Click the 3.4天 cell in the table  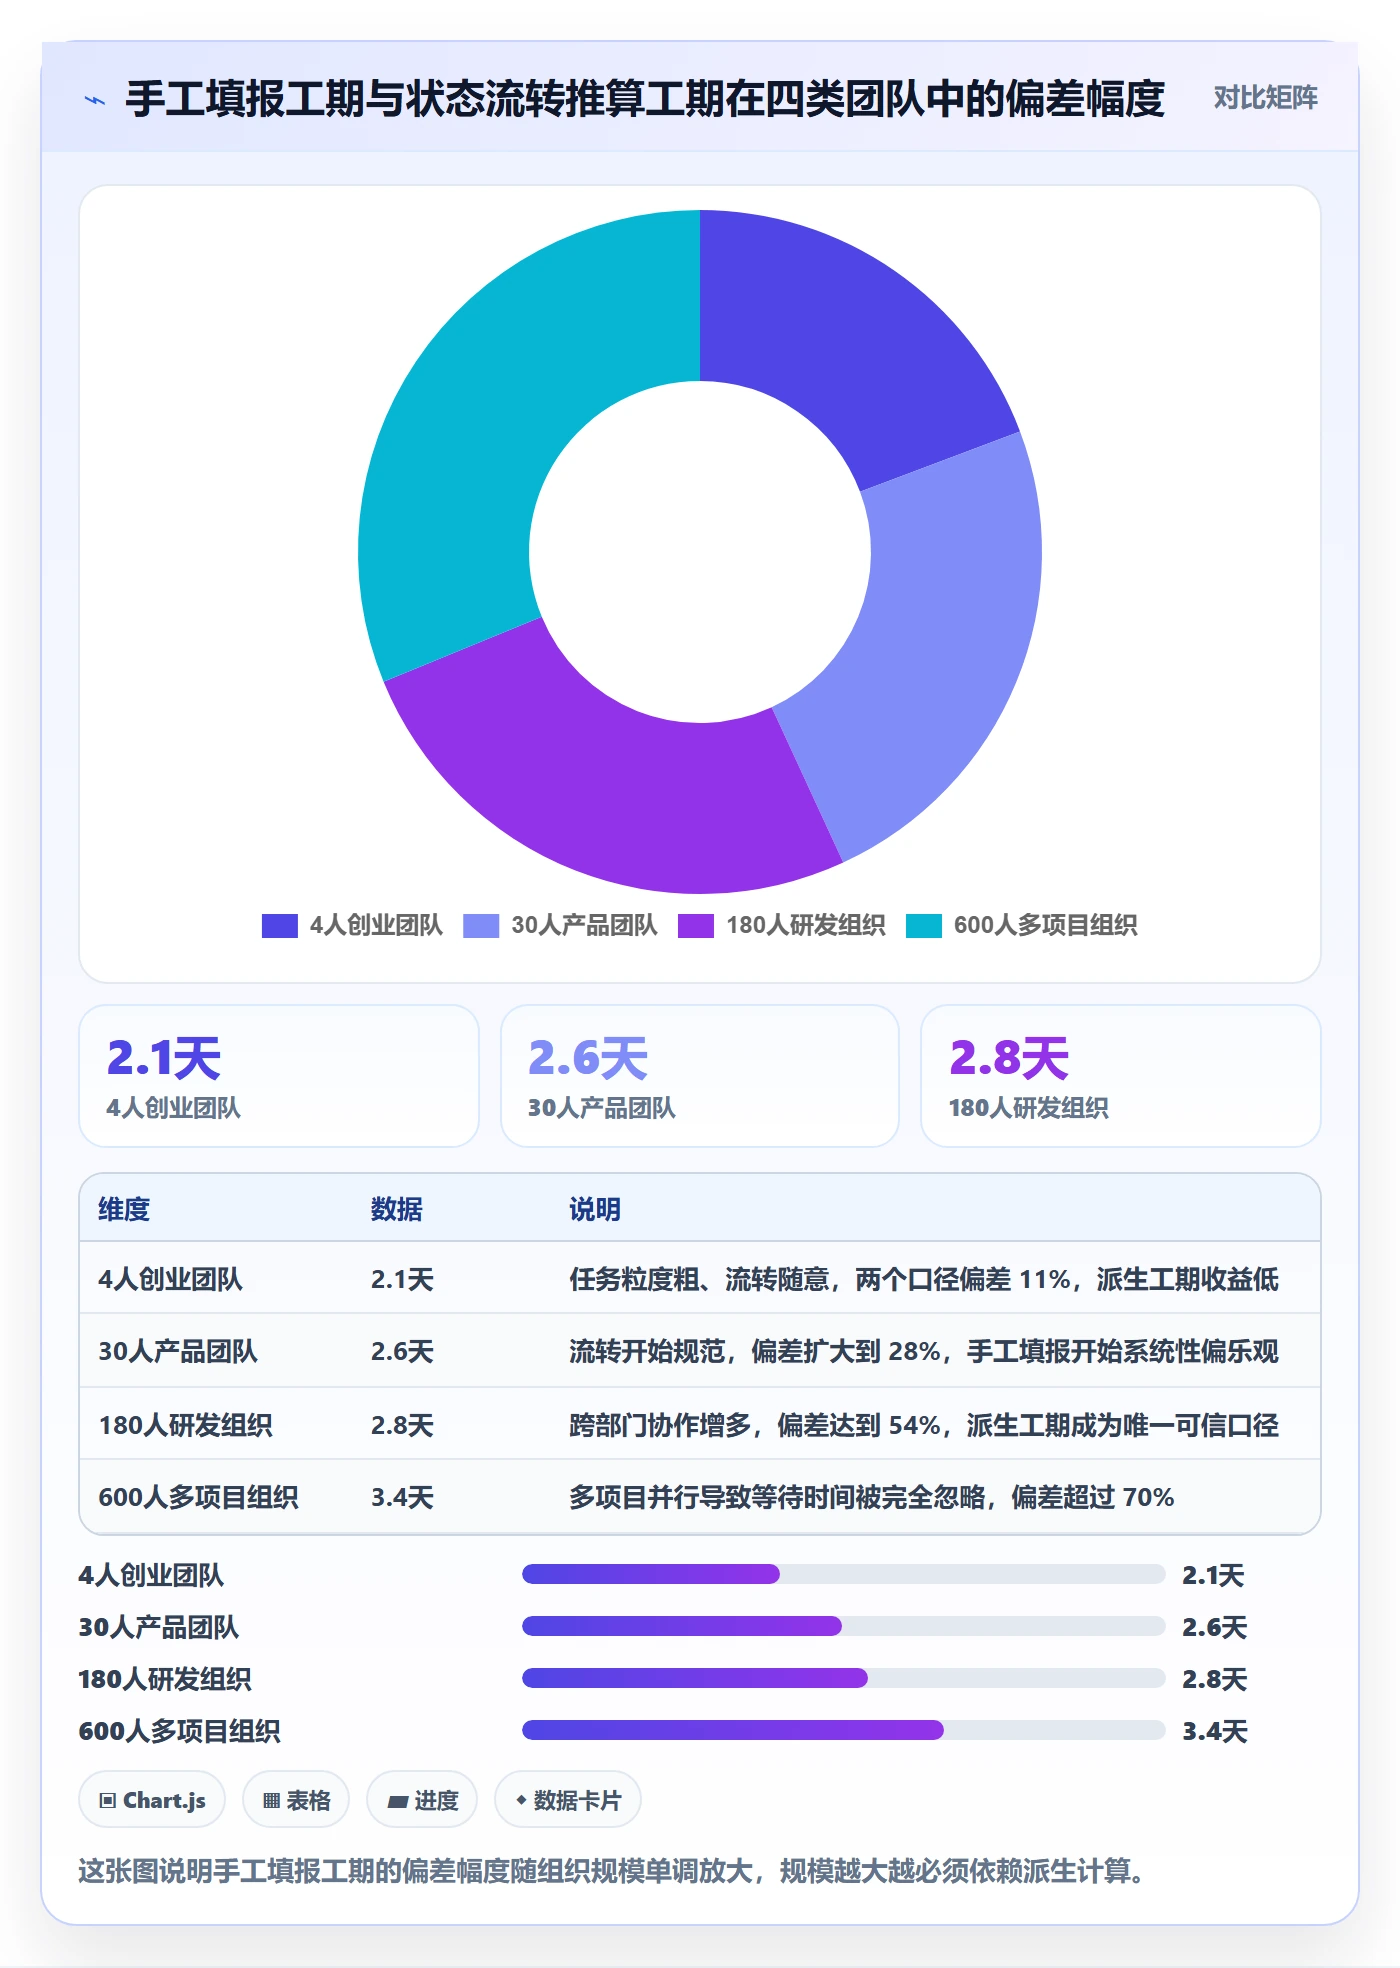pyautogui.click(x=402, y=1497)
